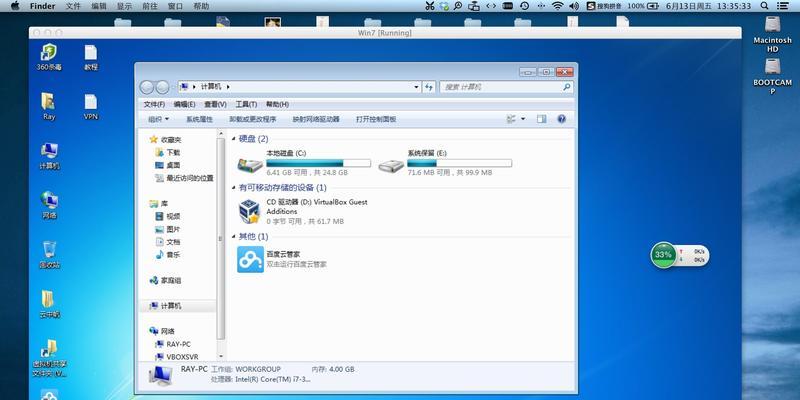Select the BOOTCAMP drive icon
Screen dimensions: 800x400
pyautogui.click(x=772, y=77)
